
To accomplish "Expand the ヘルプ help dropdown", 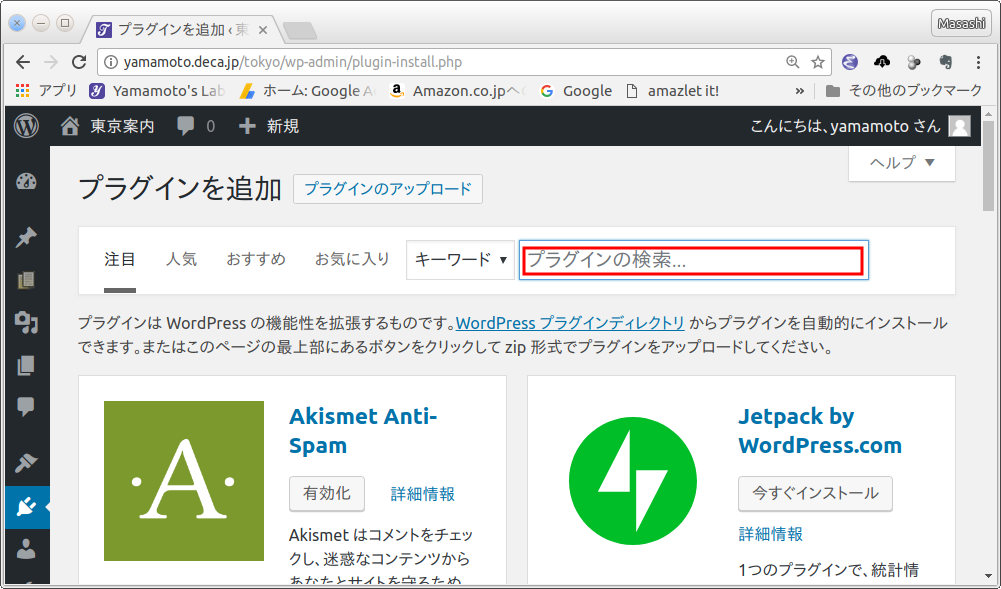I will [902, 163].
